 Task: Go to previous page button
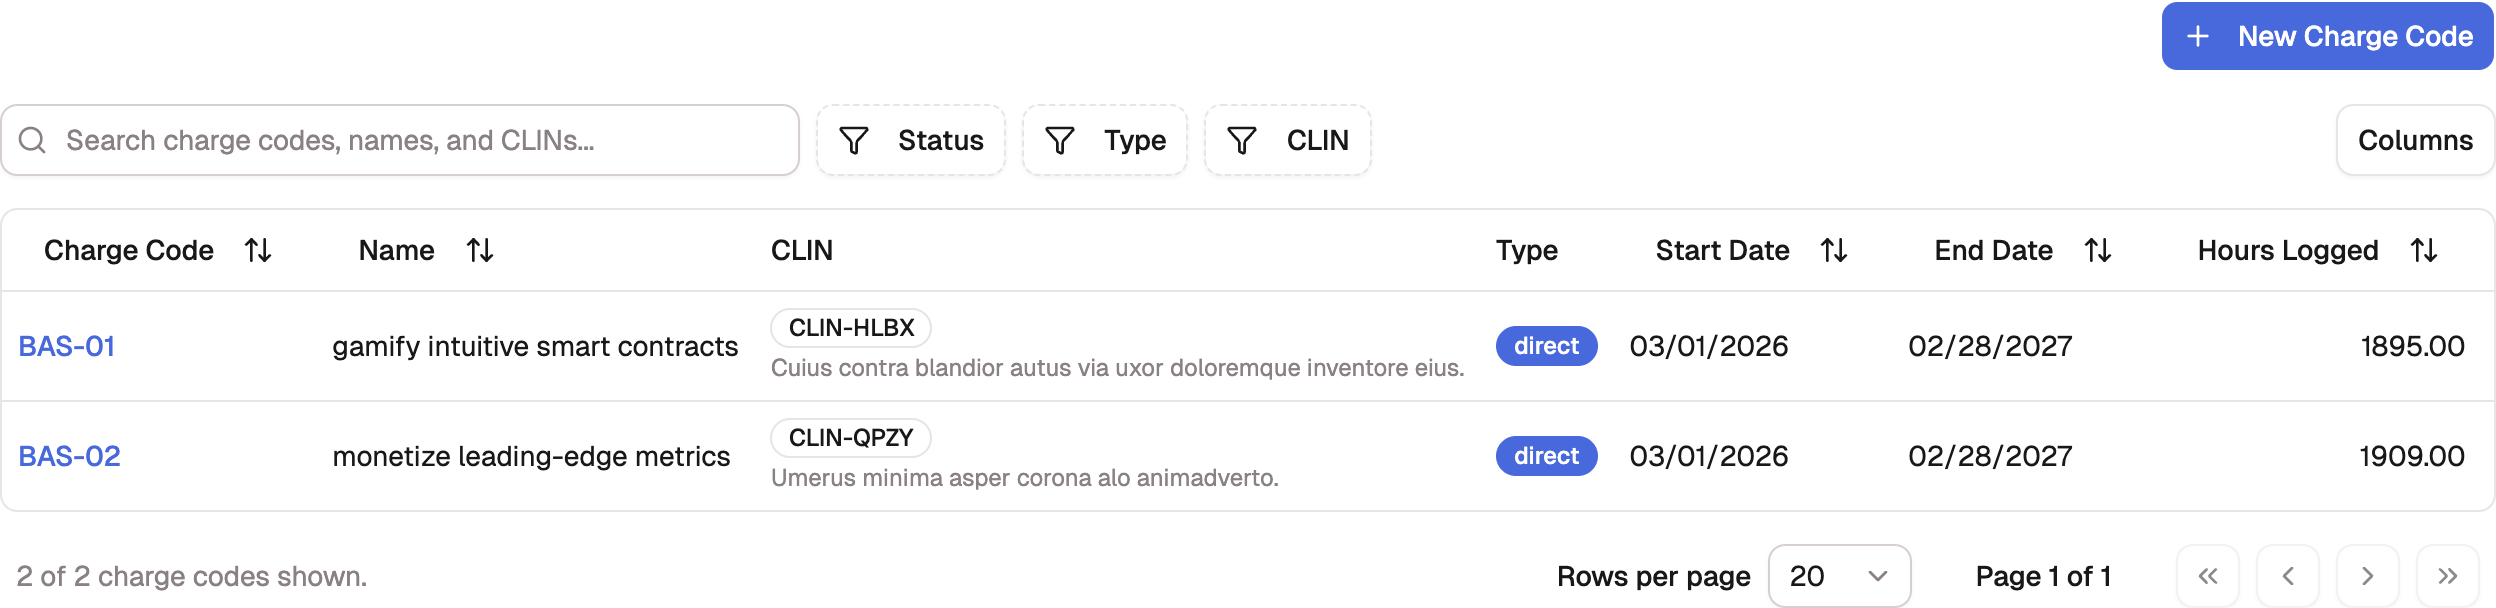pos(2288,576)
